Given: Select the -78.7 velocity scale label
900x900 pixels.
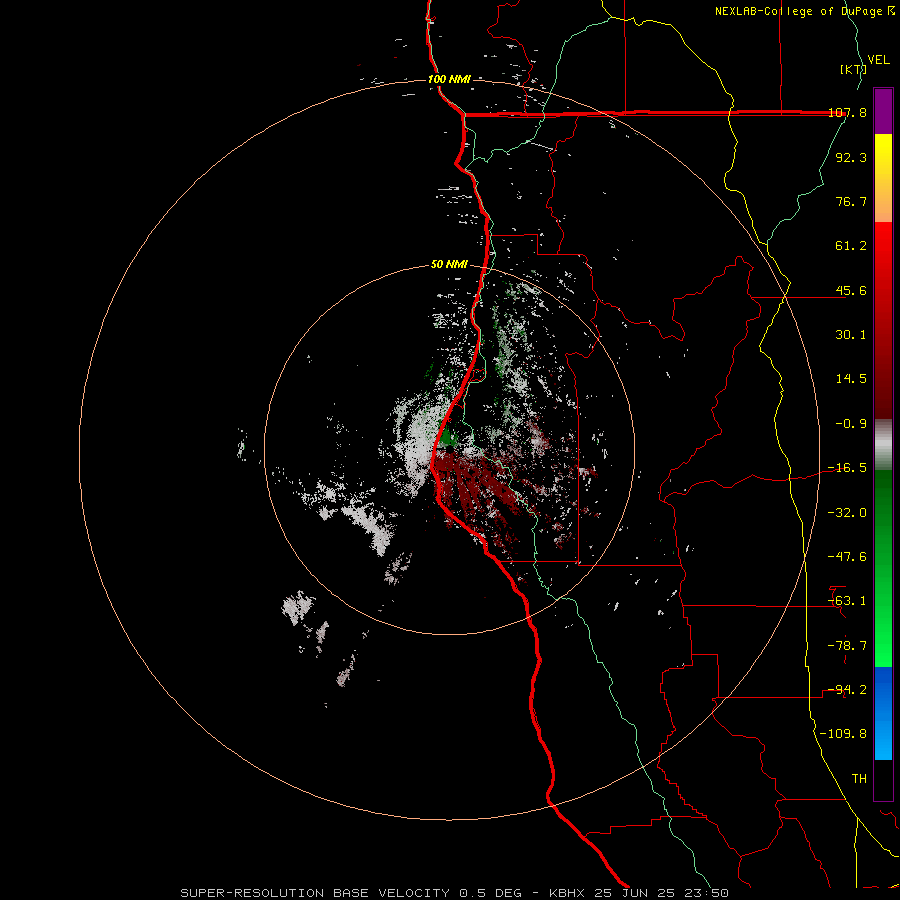Looking at the screenshot, I should tap(848, 646).
